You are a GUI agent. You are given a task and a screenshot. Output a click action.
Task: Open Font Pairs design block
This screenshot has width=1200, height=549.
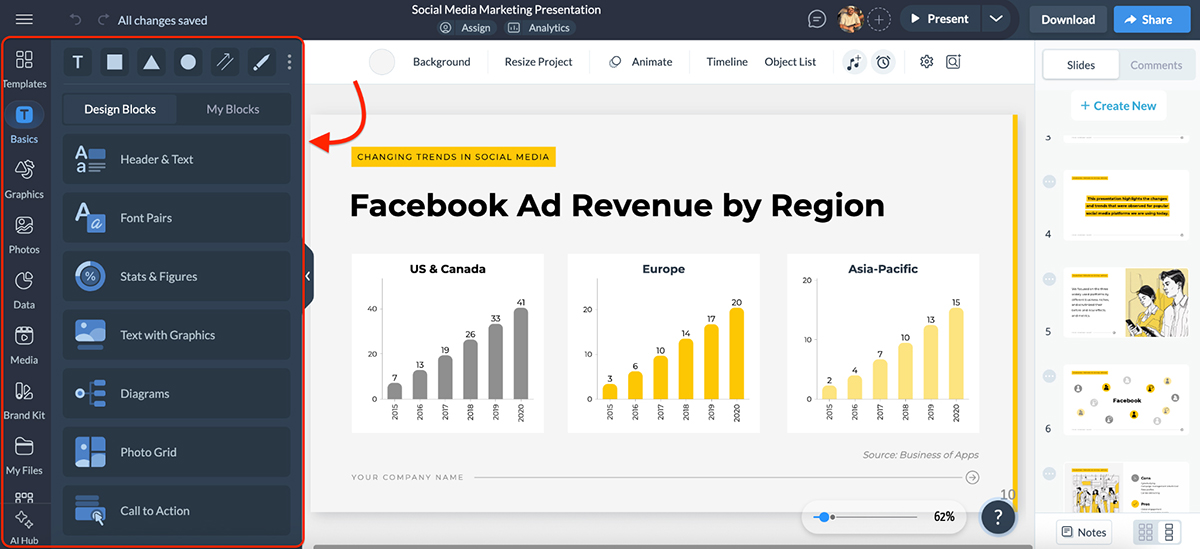(177, 218)
